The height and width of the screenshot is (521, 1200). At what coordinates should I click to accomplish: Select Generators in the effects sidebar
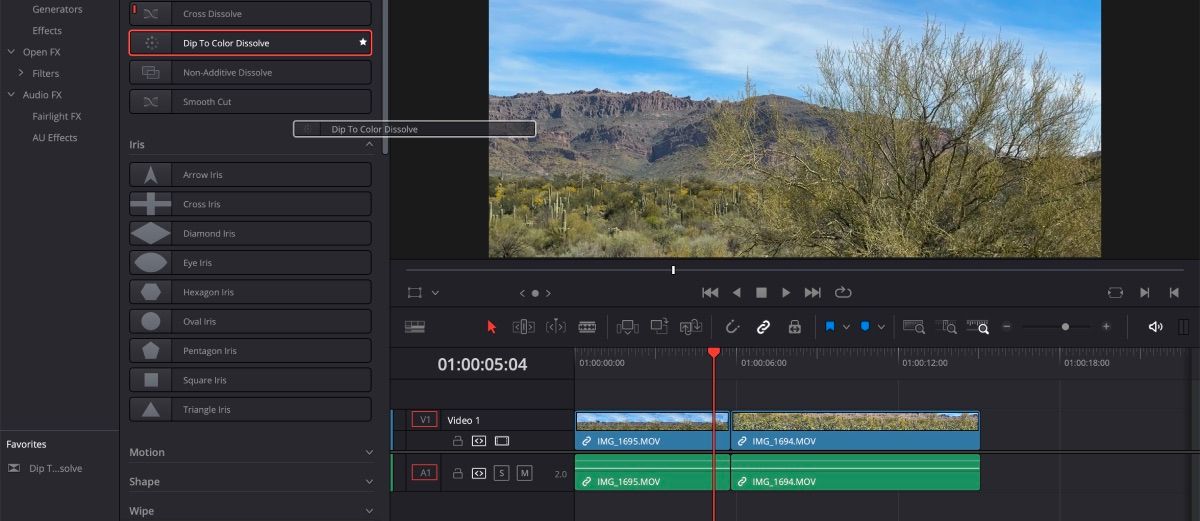[x=57, y=9]
